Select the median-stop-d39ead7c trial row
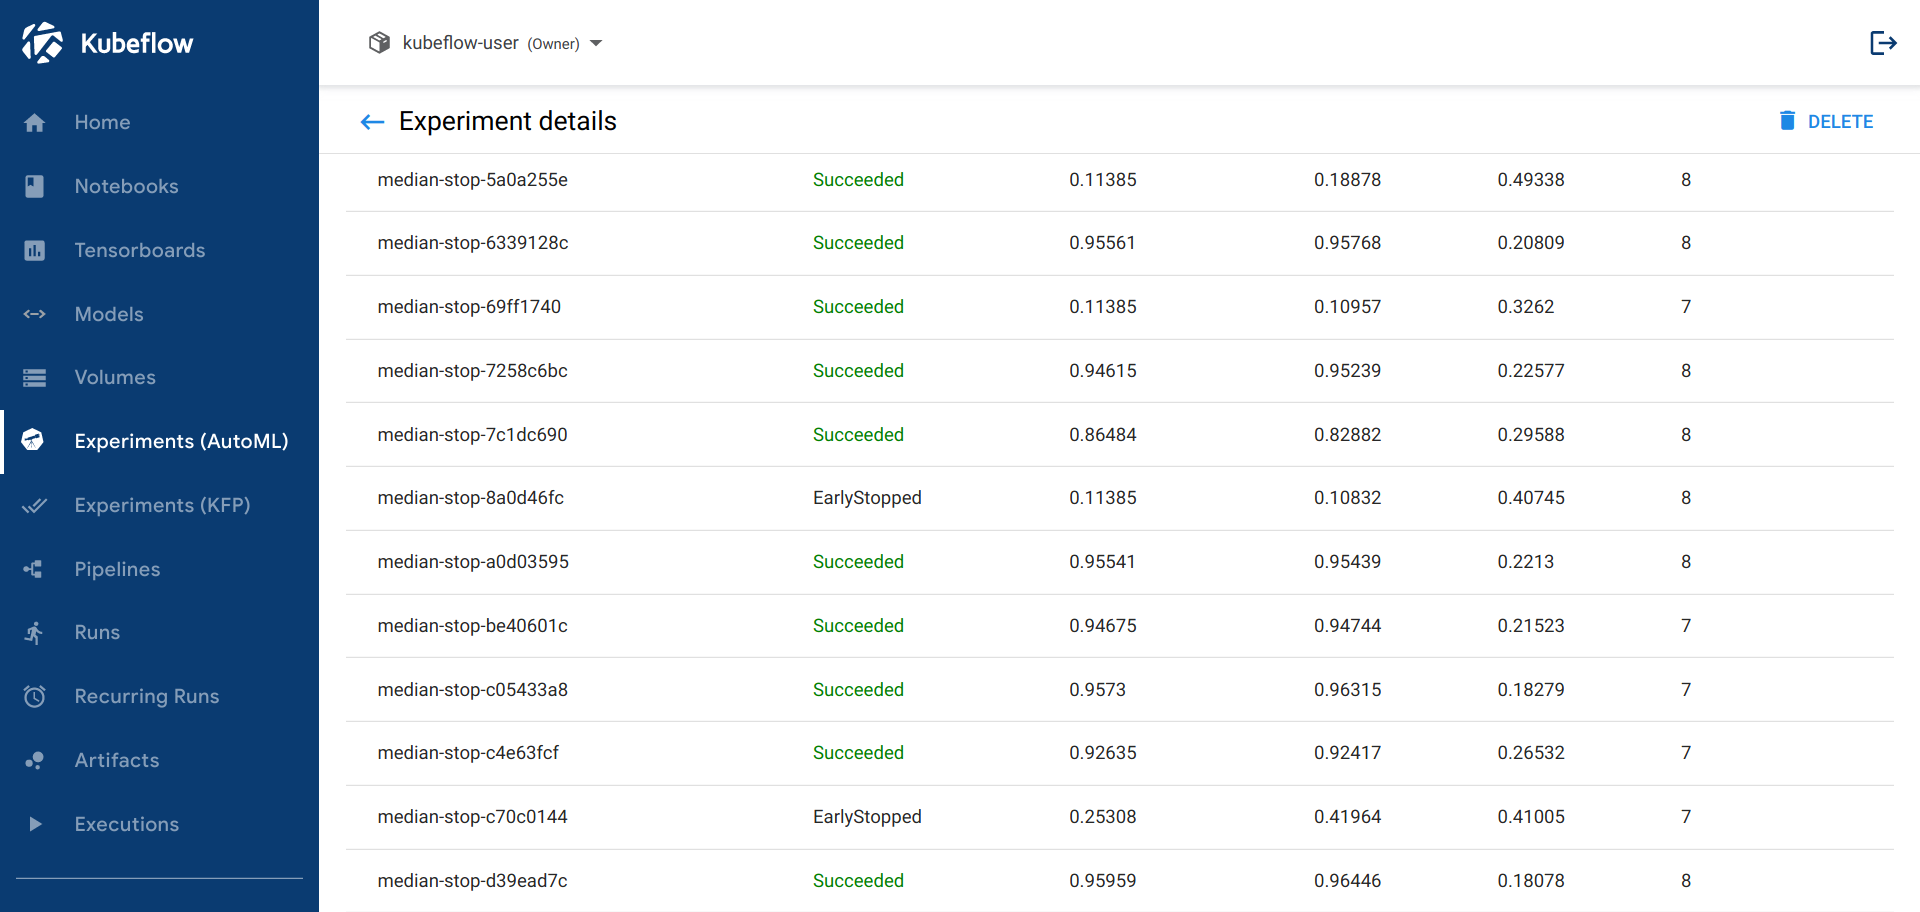Viewport: 1920px width, 912px height. [472, 881]
